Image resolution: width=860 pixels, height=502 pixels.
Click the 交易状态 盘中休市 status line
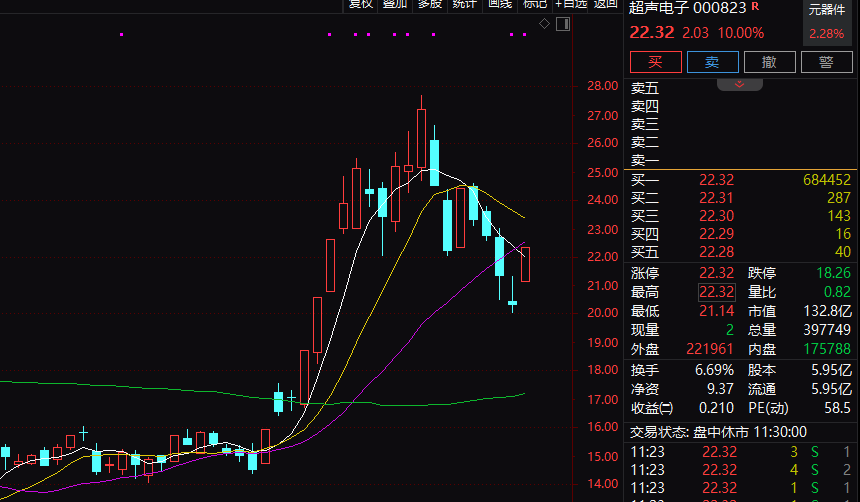[718, 432]
